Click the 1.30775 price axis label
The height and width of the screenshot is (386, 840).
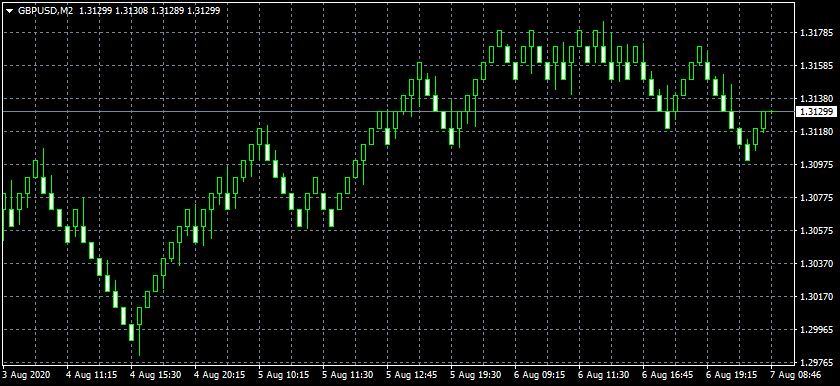815,198
